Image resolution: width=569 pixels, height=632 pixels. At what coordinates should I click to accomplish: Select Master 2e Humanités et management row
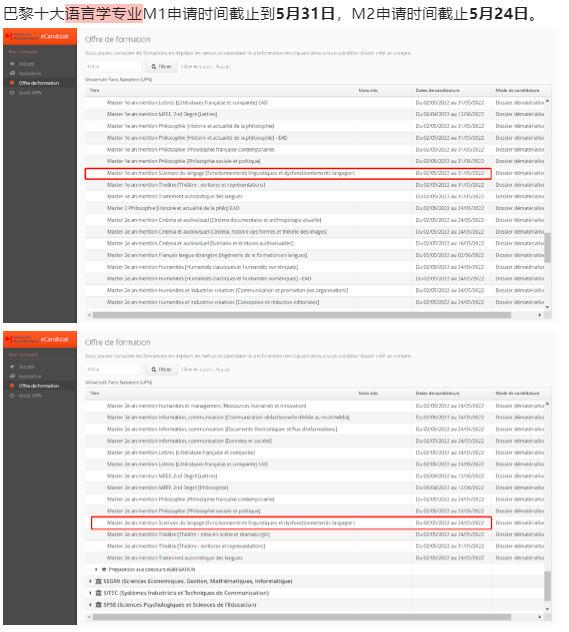315,406
